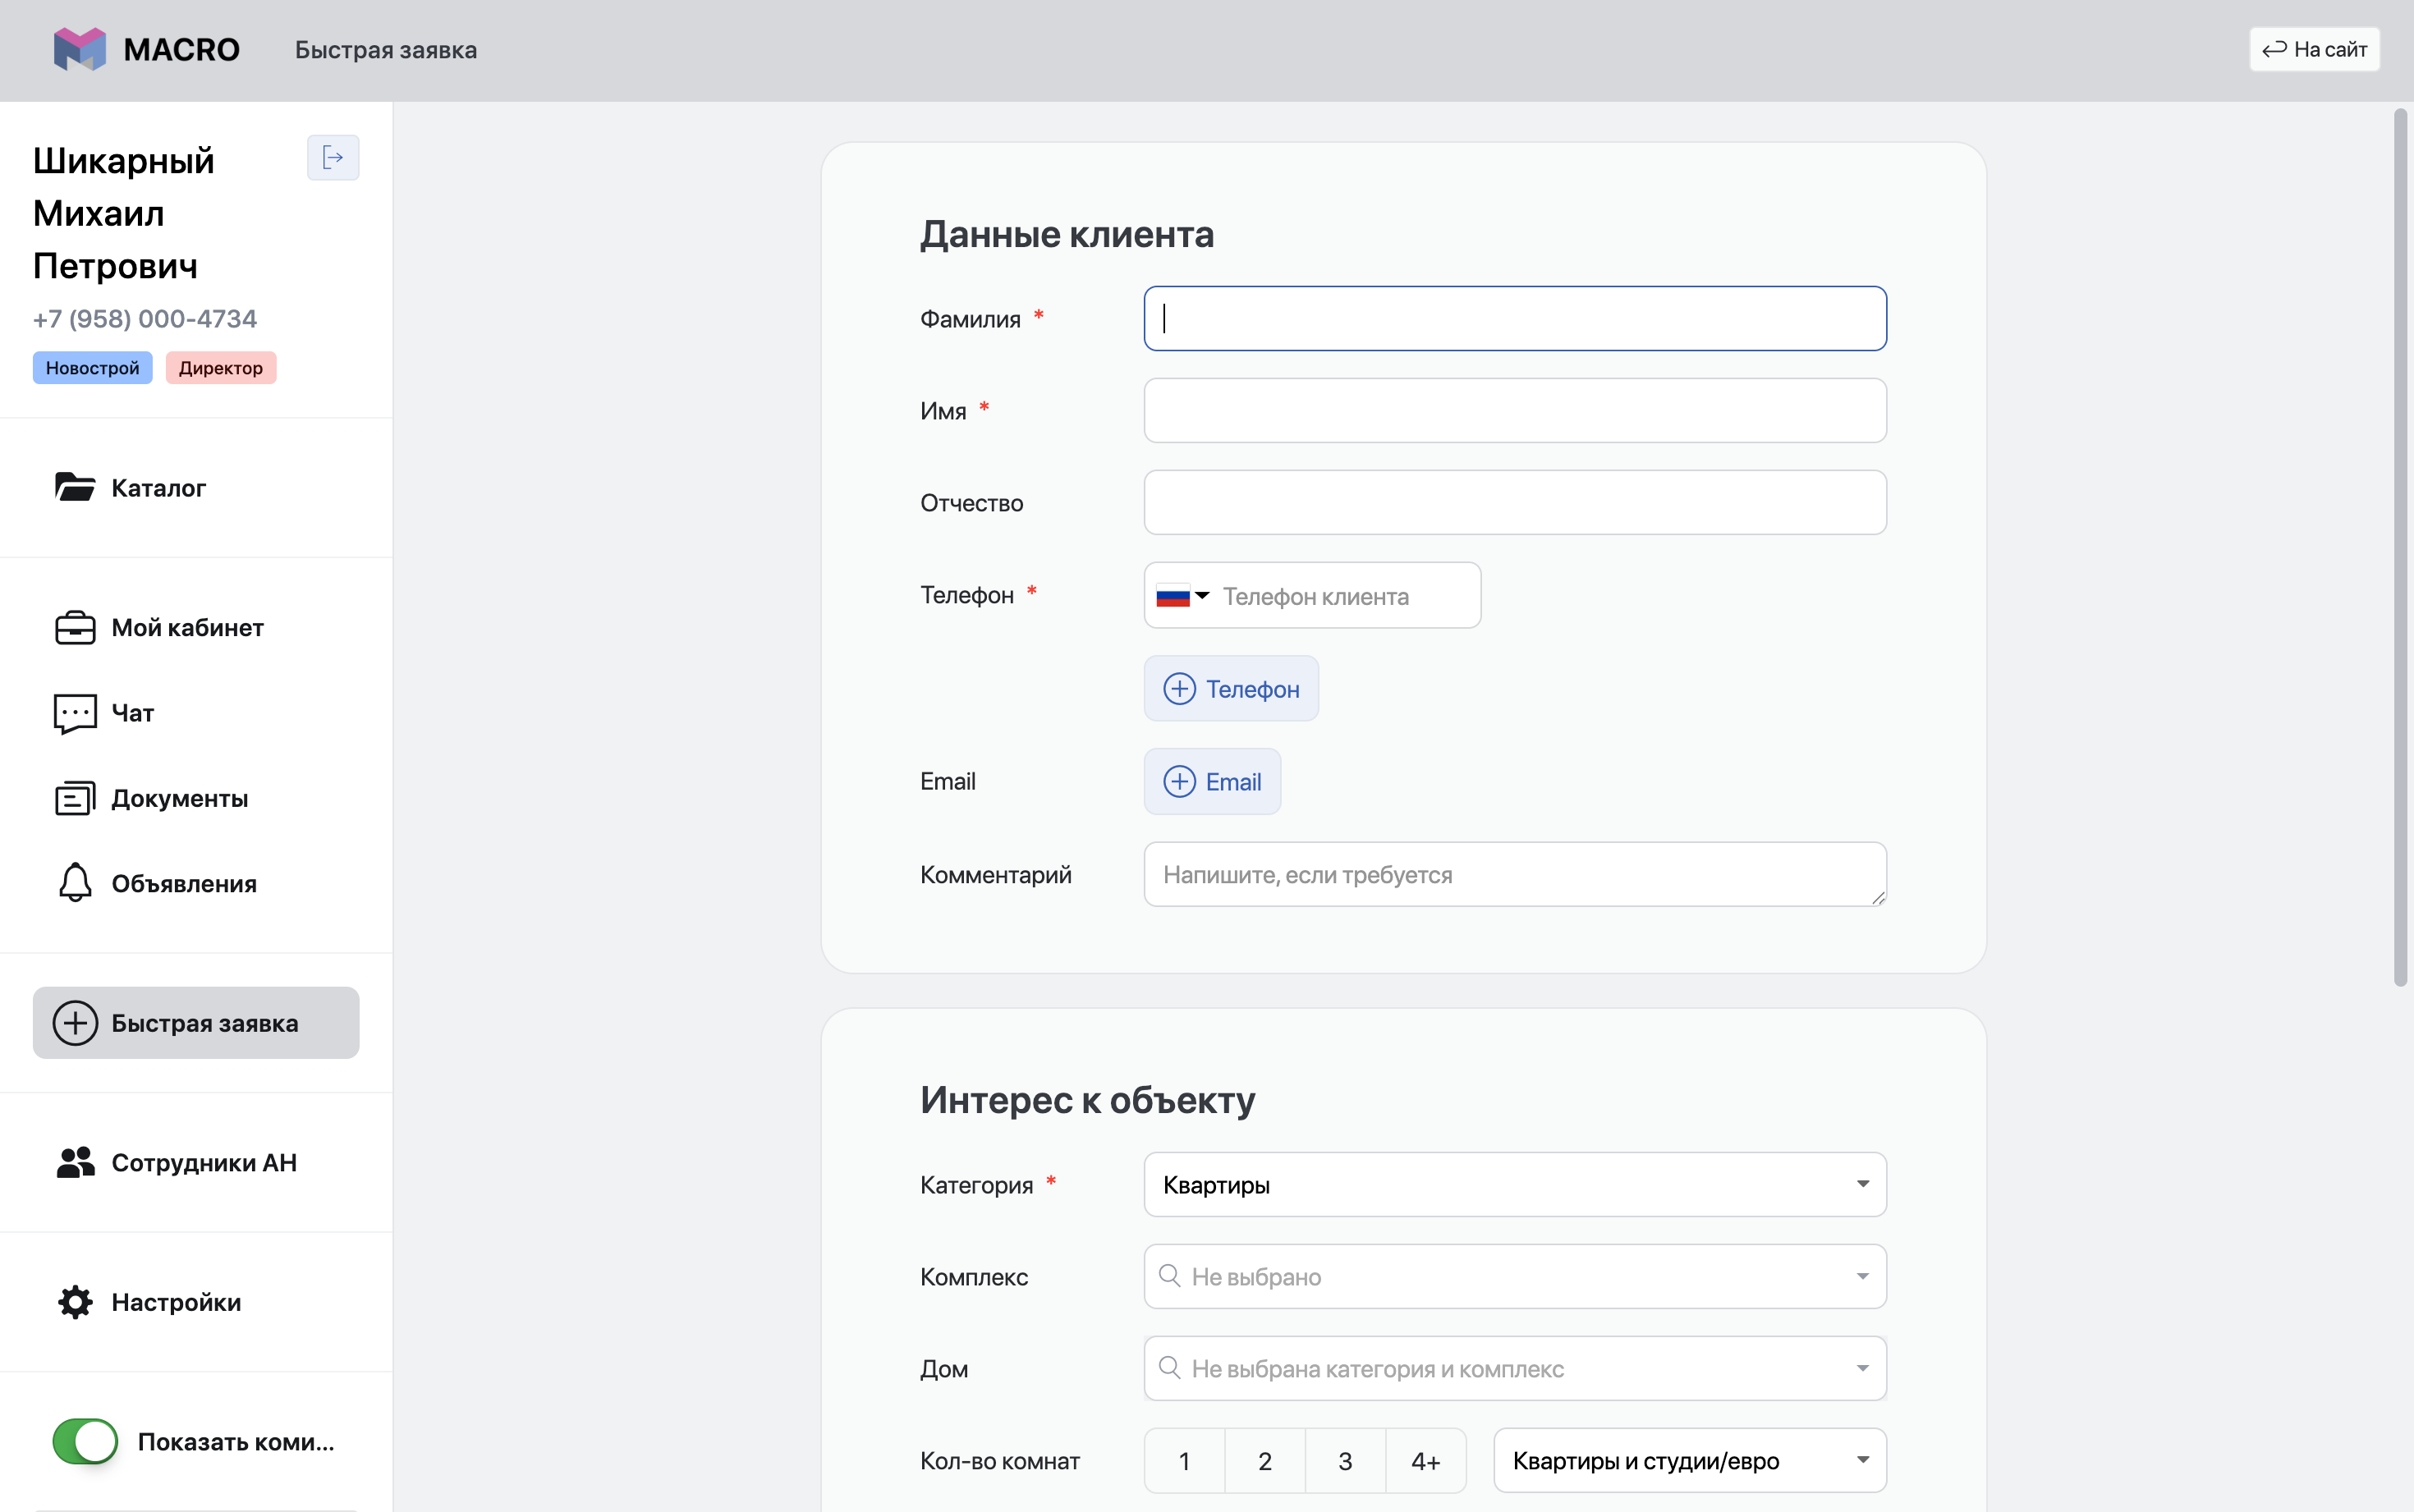Click the Быстрая заявка header title
The width and height of the screenshot is (2414, 1512).
[386, 50]
